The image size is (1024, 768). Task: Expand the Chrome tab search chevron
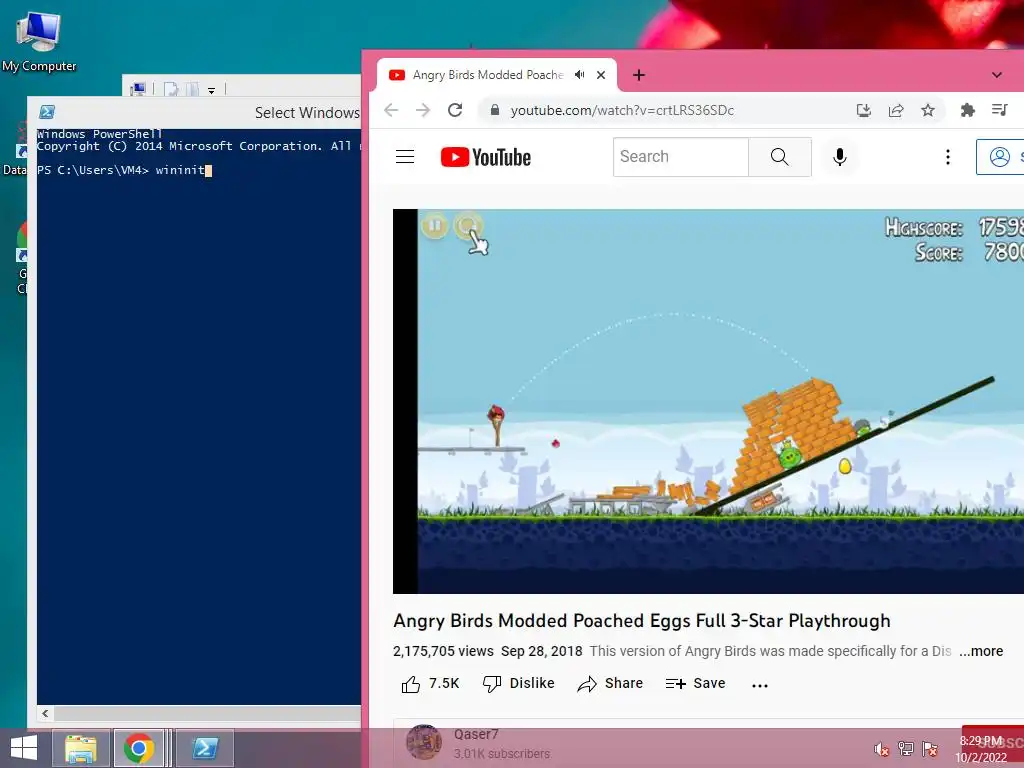[997, 75]
